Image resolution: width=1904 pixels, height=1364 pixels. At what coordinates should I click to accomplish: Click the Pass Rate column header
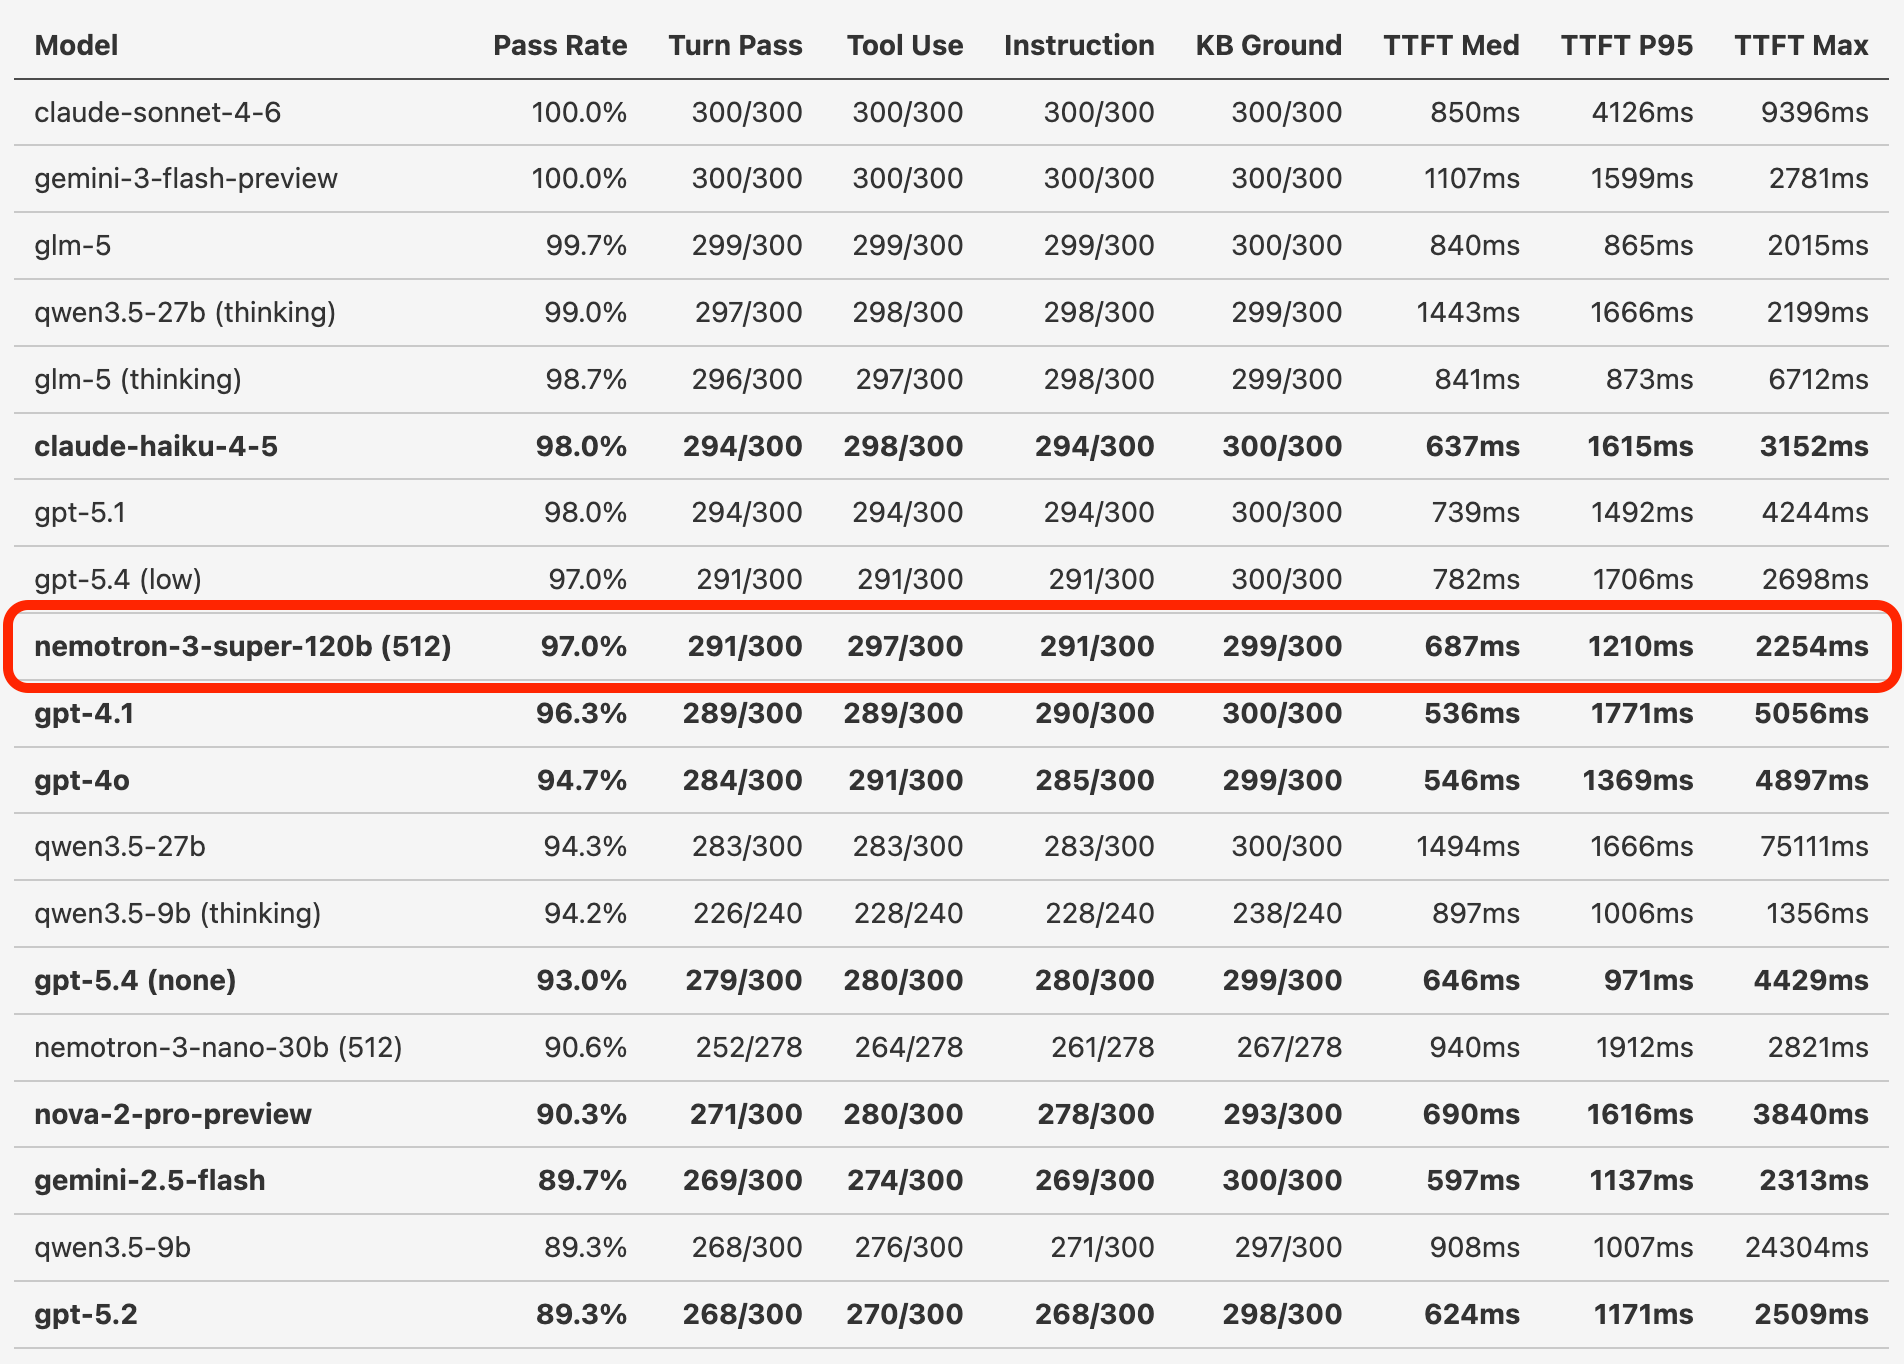coord(559,45)
